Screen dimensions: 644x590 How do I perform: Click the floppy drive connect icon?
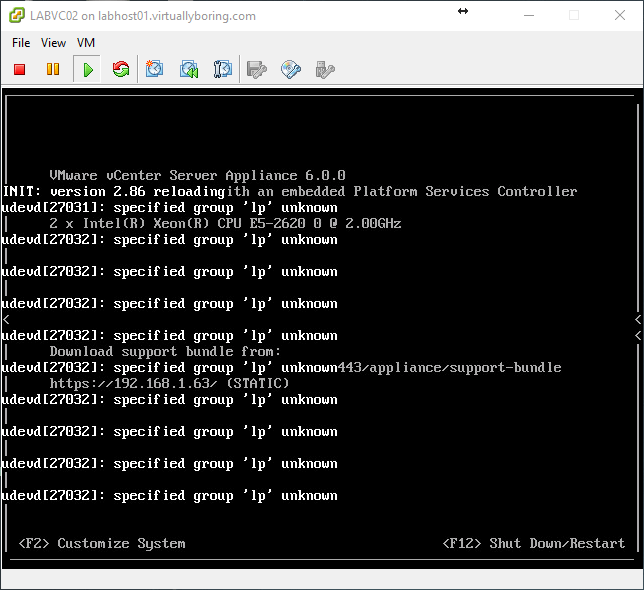pos(257,69)
